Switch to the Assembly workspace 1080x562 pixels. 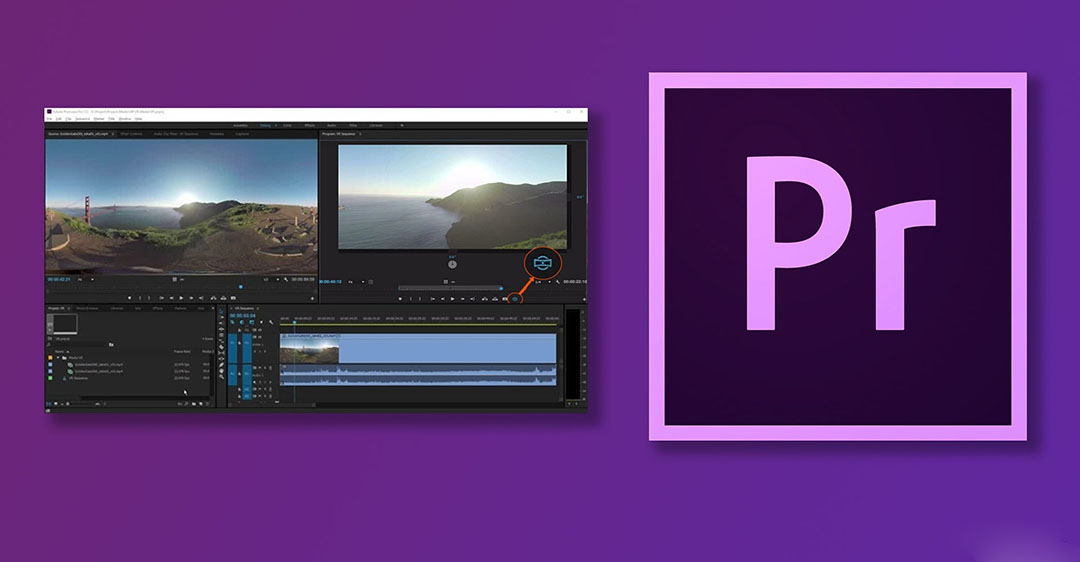[x=240, y=125]
